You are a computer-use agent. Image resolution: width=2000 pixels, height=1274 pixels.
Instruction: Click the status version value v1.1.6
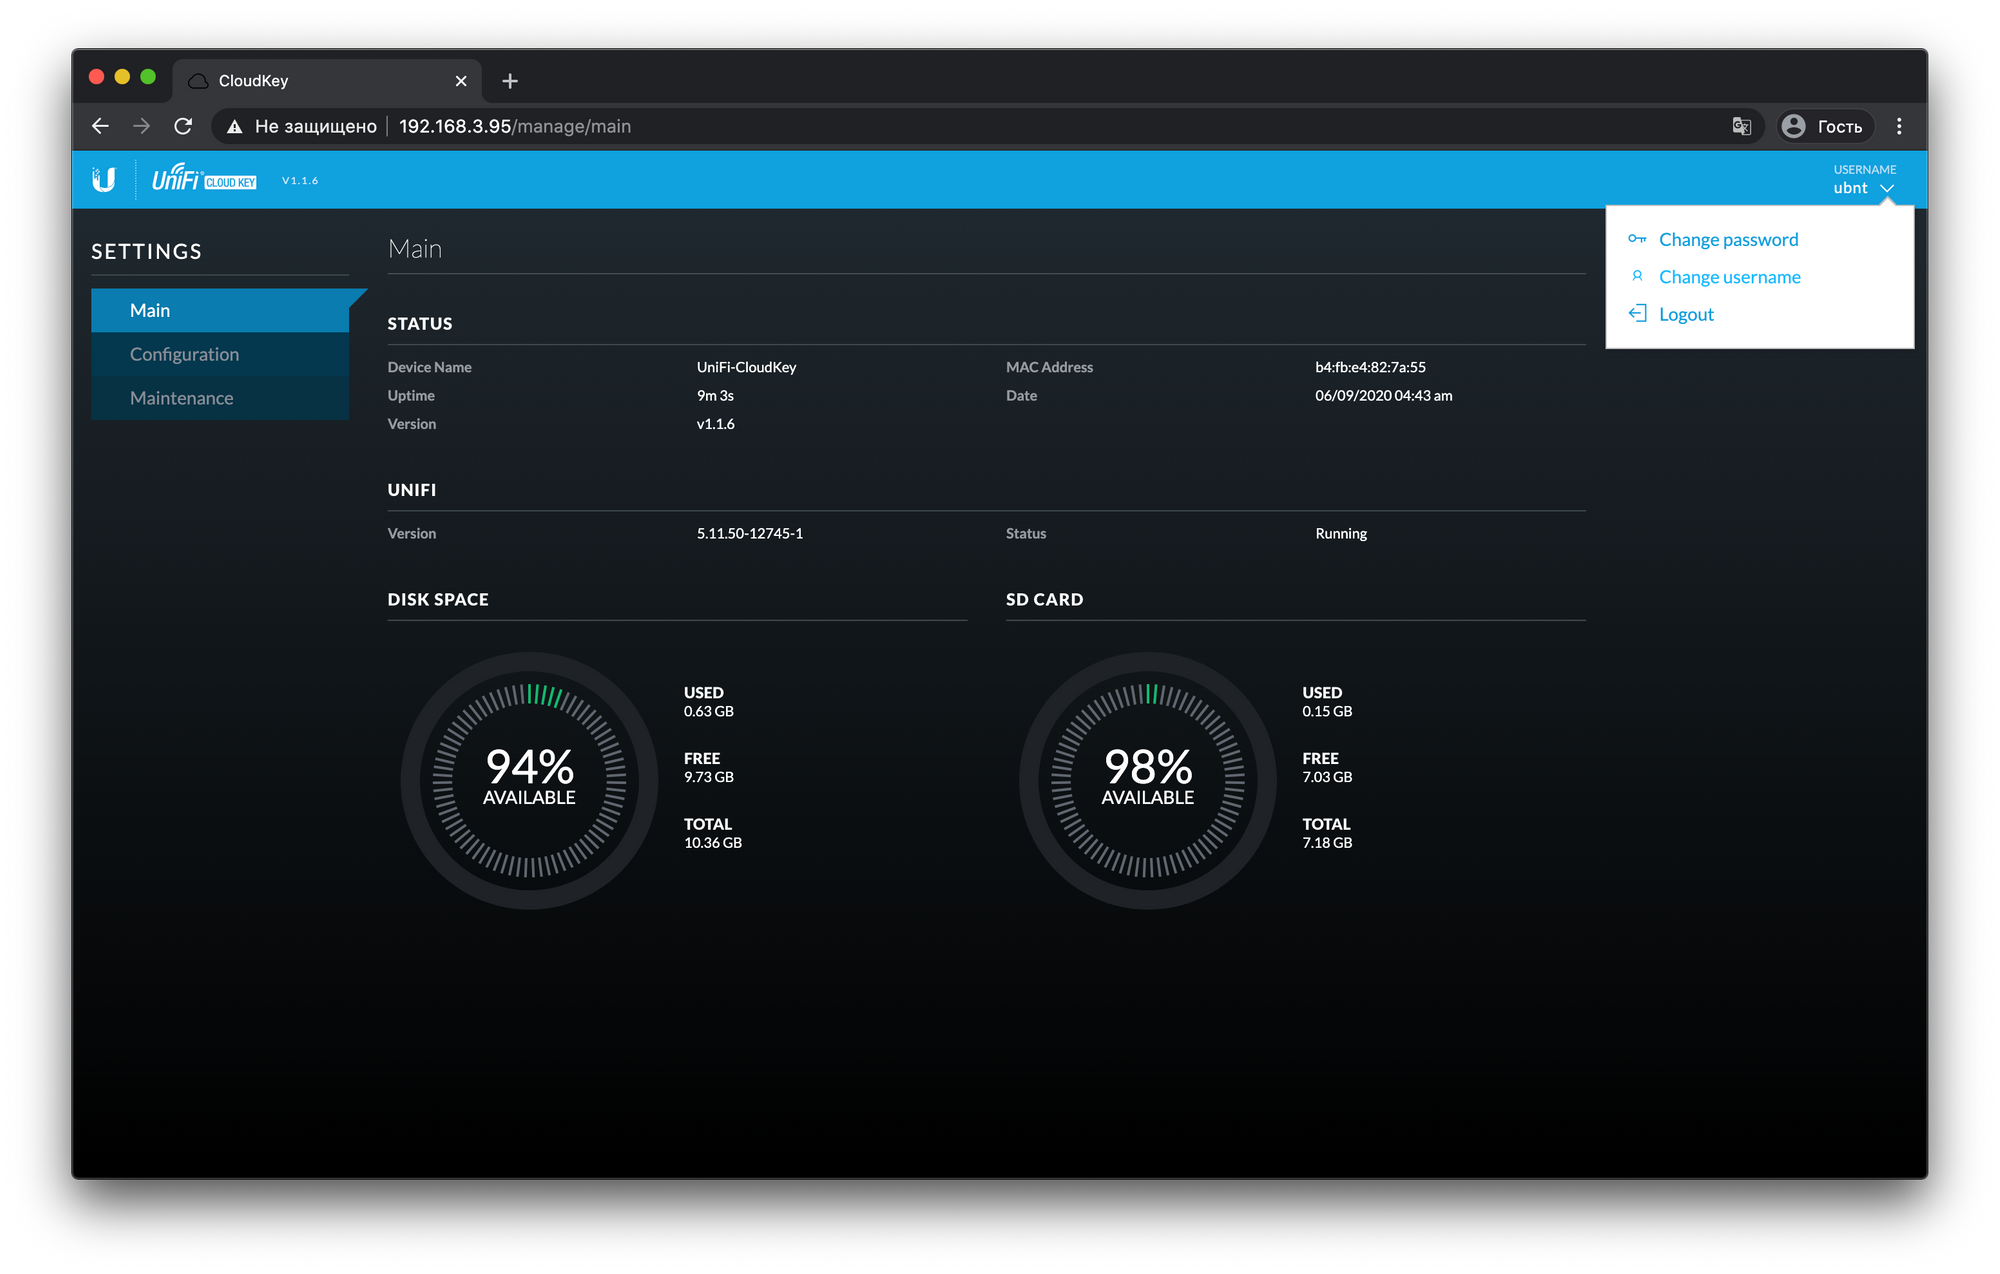(716, 424)
